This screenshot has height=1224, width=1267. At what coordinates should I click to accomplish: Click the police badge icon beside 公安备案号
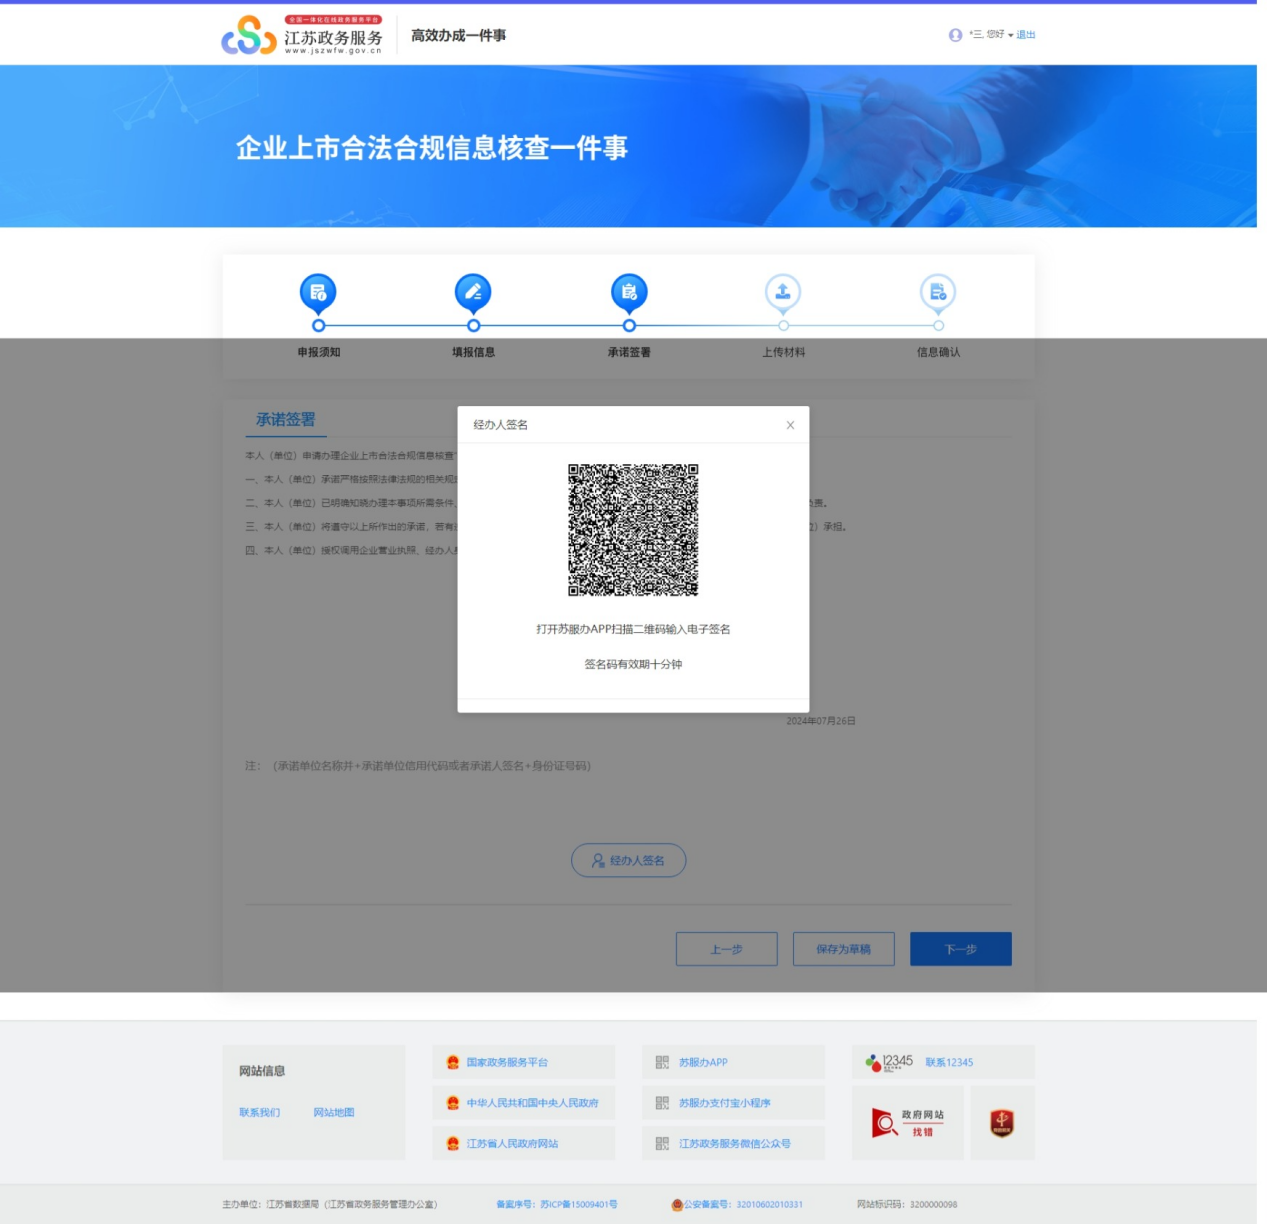point(677,1204)
